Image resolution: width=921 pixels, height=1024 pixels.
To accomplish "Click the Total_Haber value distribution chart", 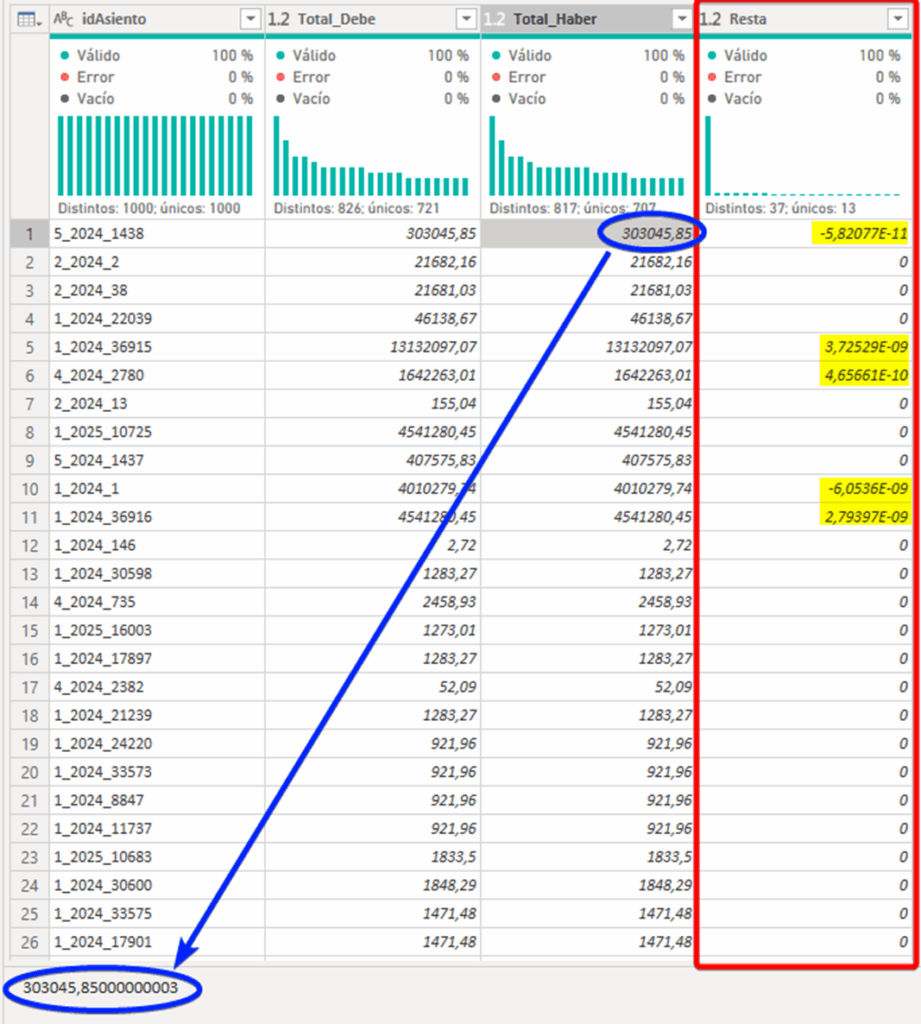I will coord(587,155).
